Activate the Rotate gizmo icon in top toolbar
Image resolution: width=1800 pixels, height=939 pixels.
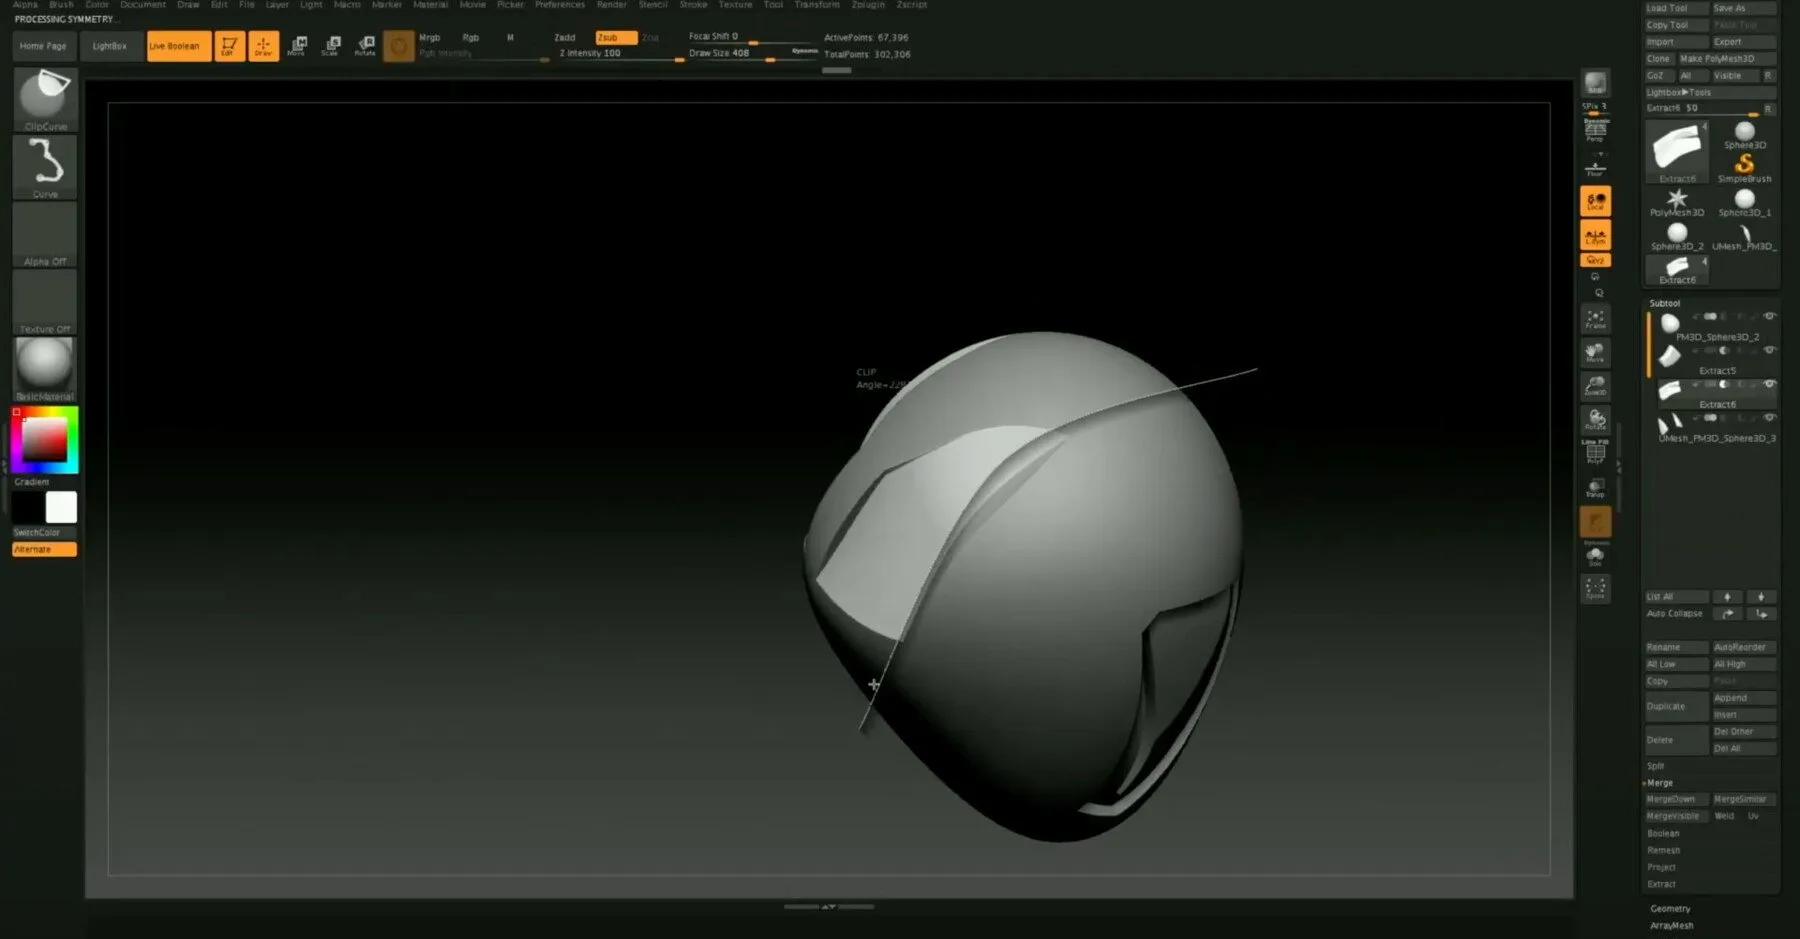pyautogui.click(x=366, y=46)
